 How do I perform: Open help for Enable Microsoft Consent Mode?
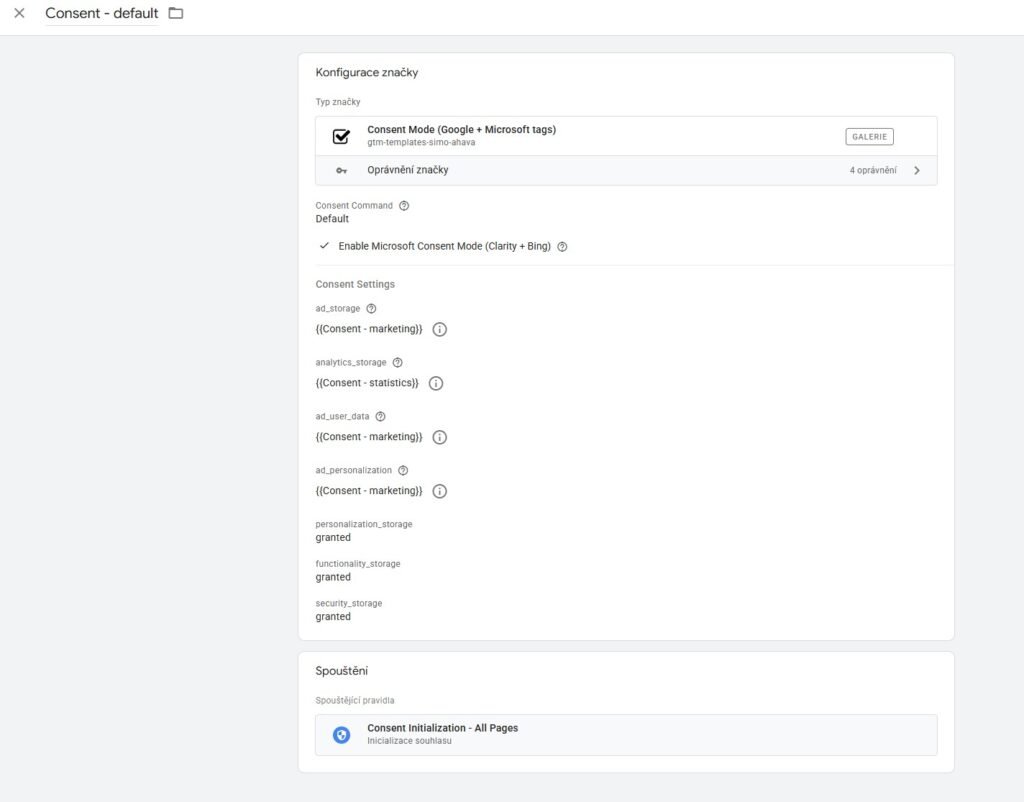click(x=562, y=247)
